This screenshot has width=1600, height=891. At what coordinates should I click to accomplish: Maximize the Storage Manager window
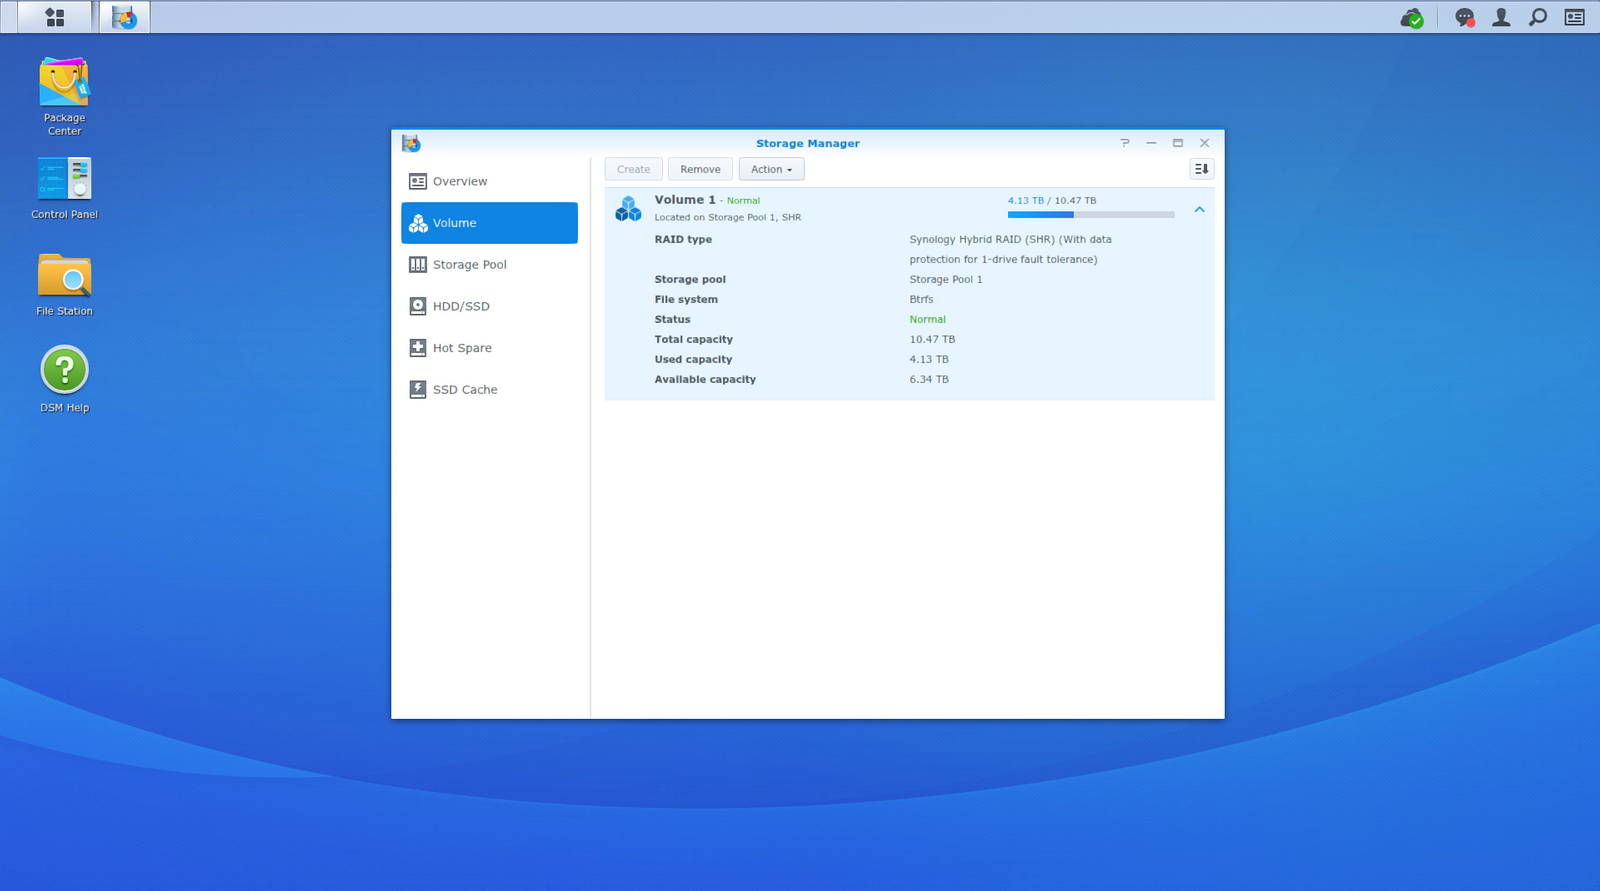click(1178, 143)
